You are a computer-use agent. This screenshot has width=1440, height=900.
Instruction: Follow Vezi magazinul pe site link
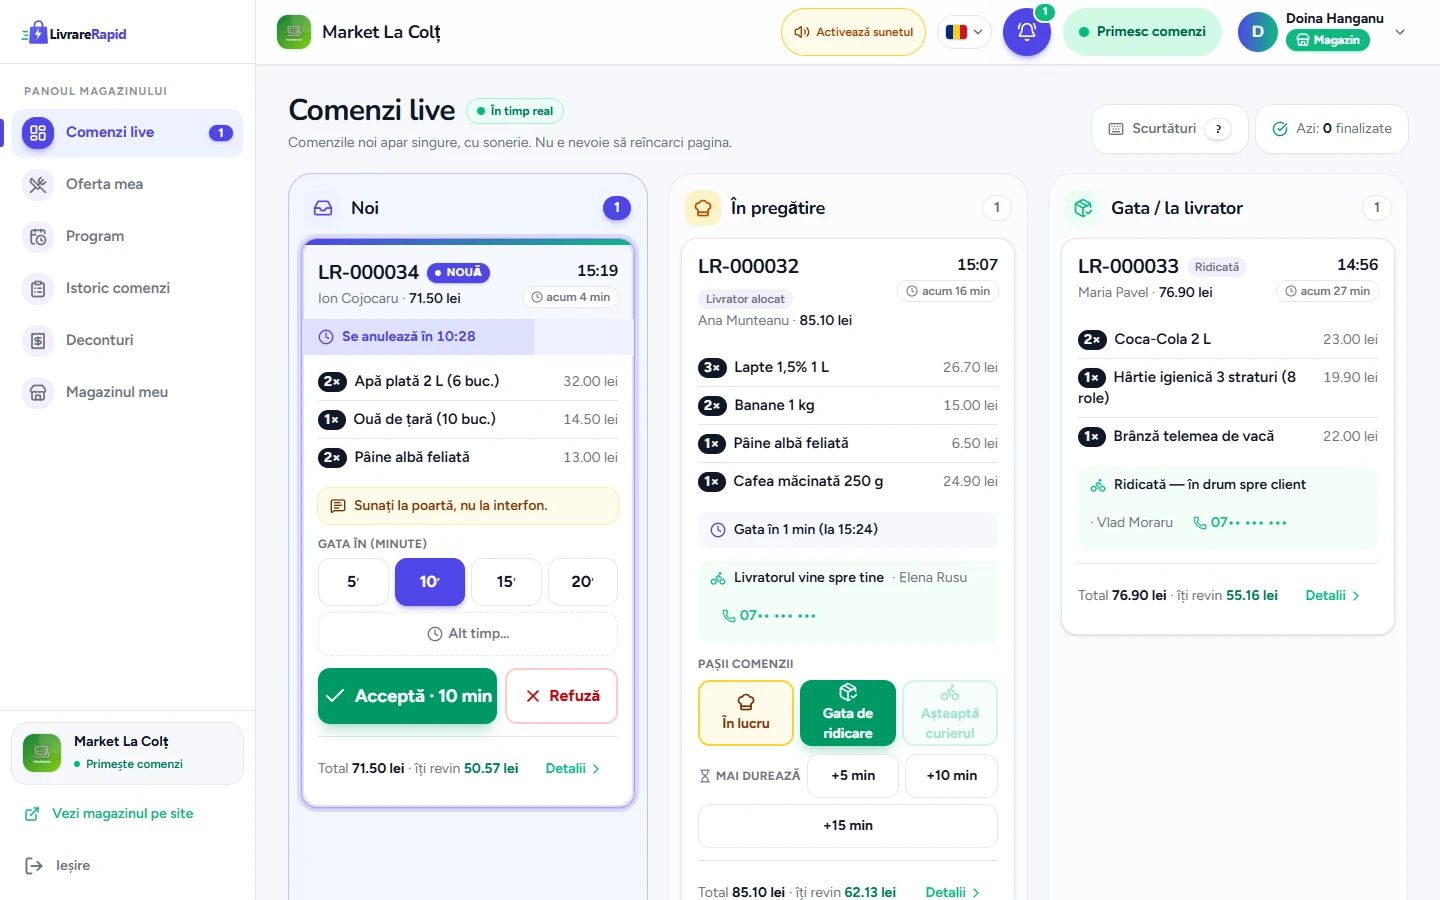[x=123, y=814]
